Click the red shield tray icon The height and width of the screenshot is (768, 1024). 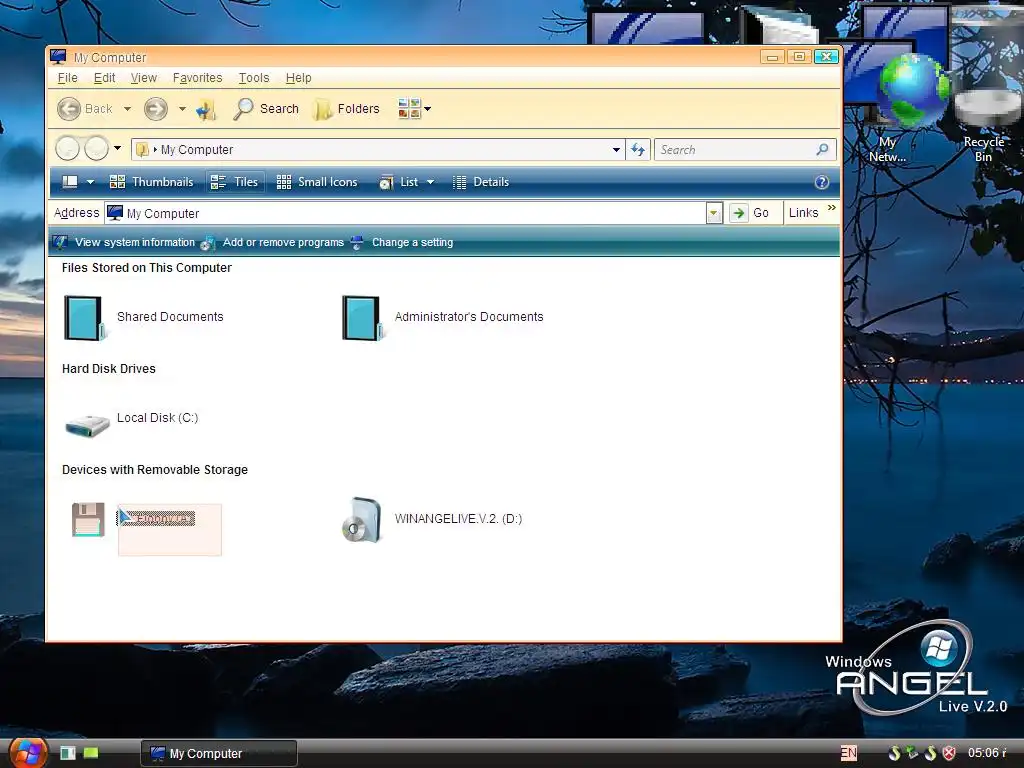tap(949, 753)
